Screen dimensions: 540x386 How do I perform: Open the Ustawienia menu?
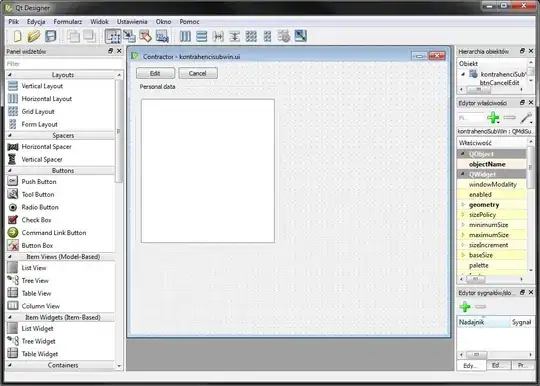[x=132, y=22]
